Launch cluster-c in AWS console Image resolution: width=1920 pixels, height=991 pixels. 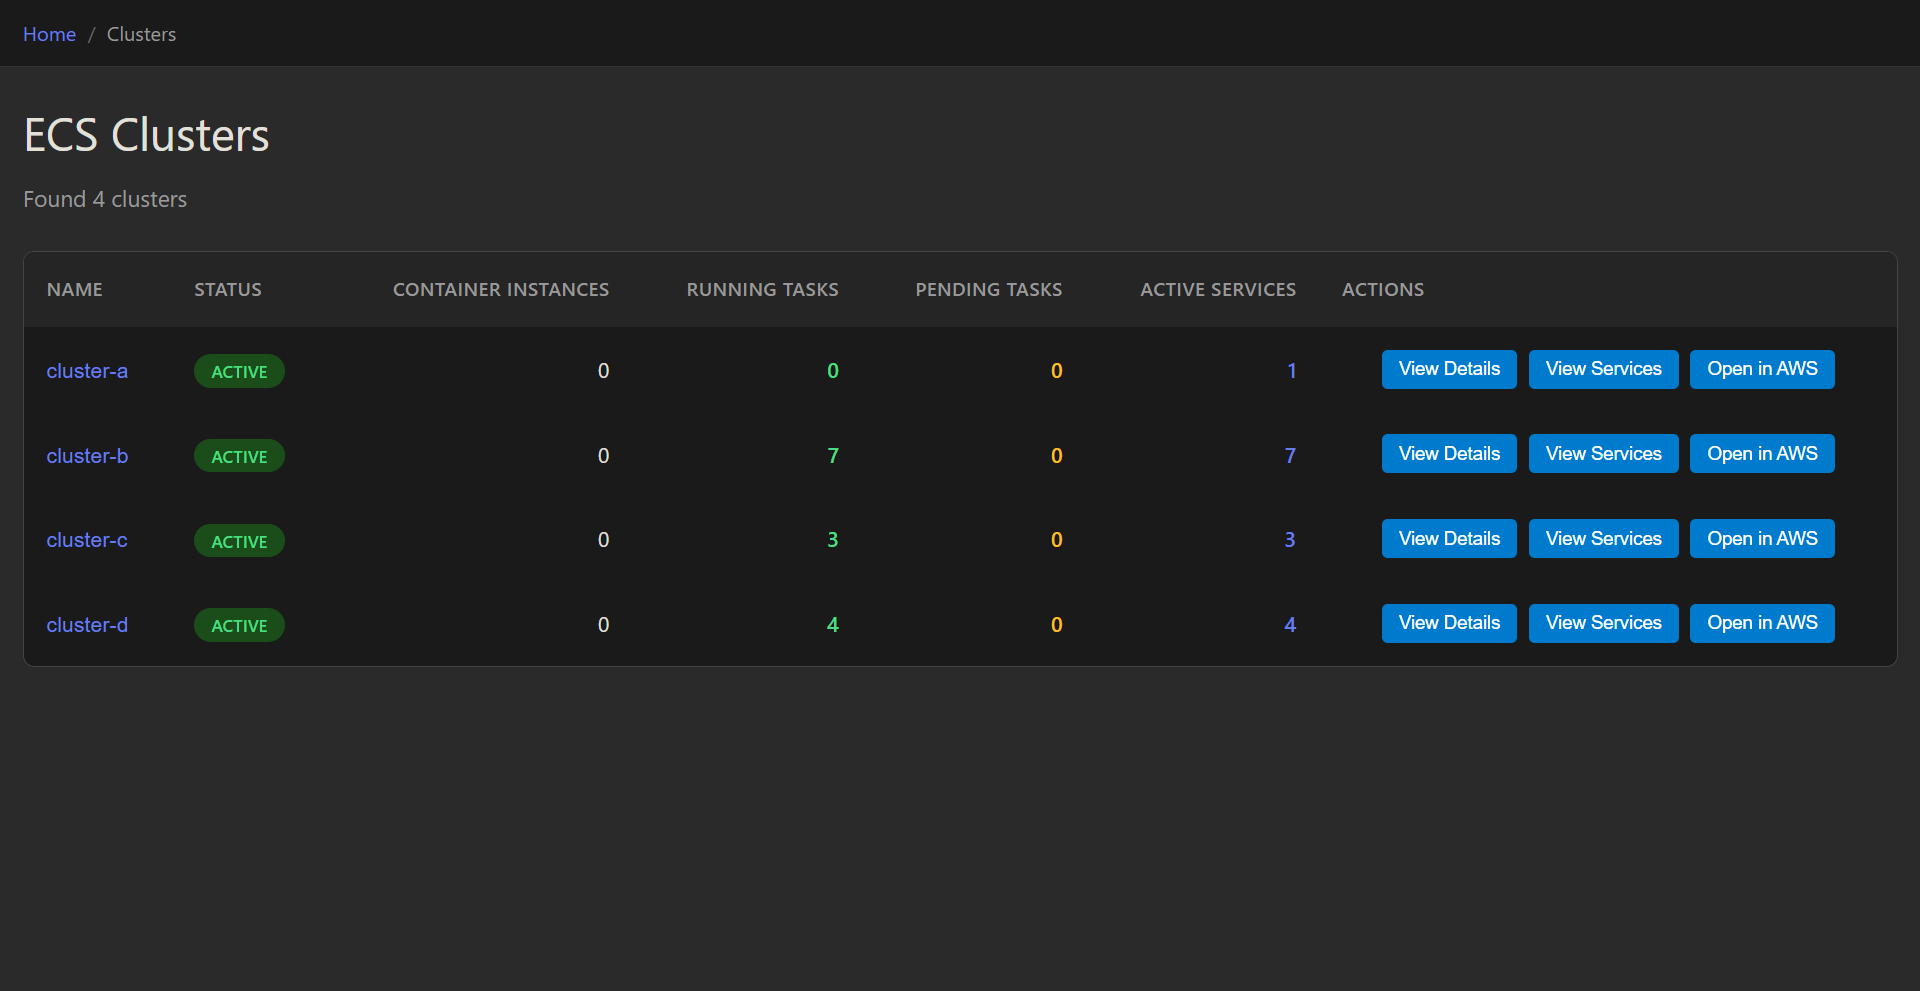click(1762, 539)
